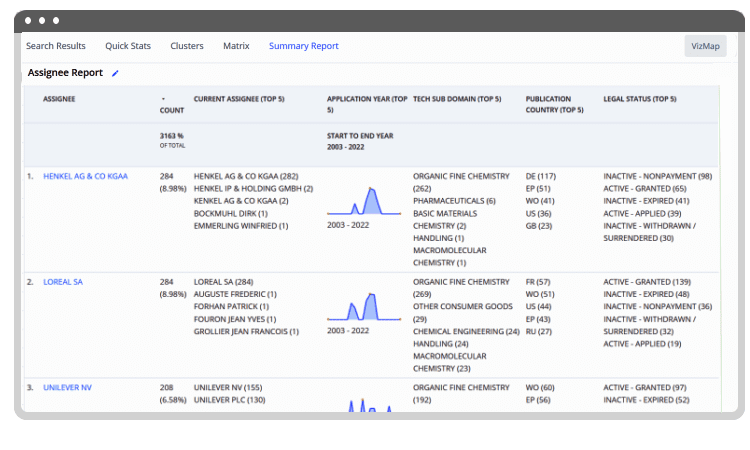Click the ASSIGNEE column header
750x450 pixels.
(x=59, y=99)
